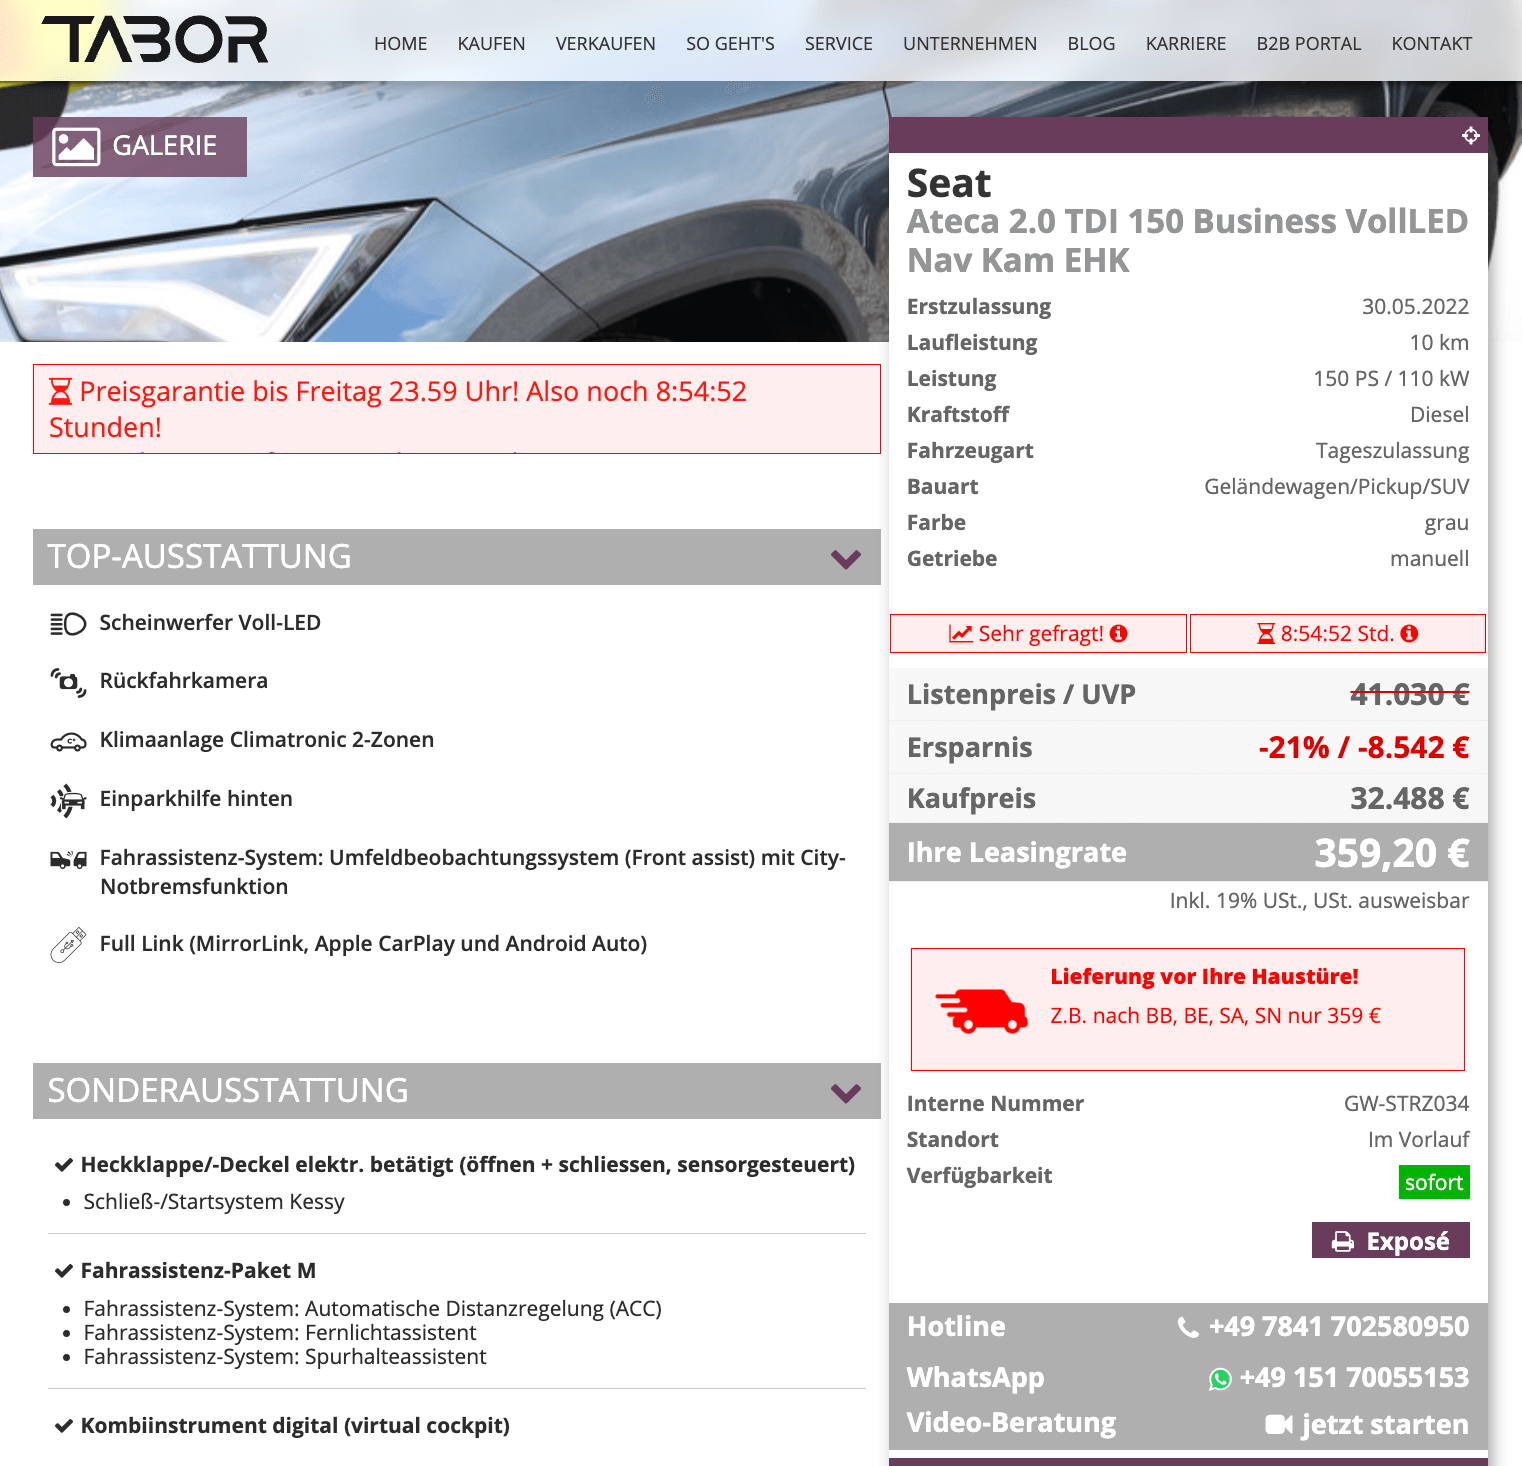Click the red delivery van icon
Screen dimensions: 1522x1466
981,1010
